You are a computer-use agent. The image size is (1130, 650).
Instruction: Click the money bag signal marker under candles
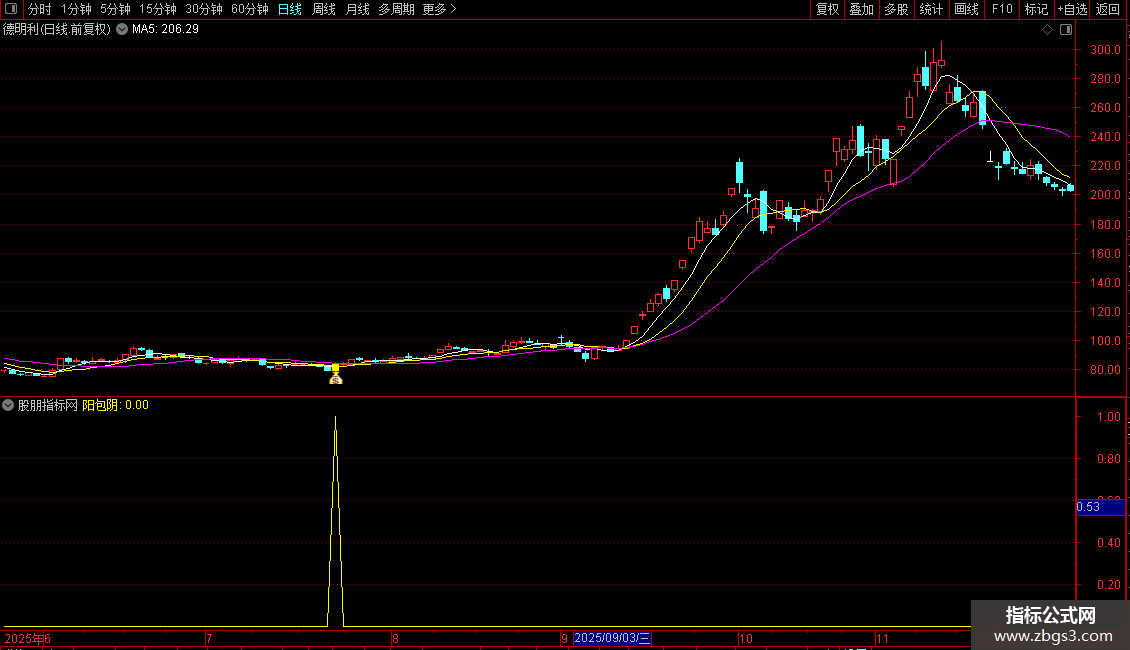coord(336,378)
